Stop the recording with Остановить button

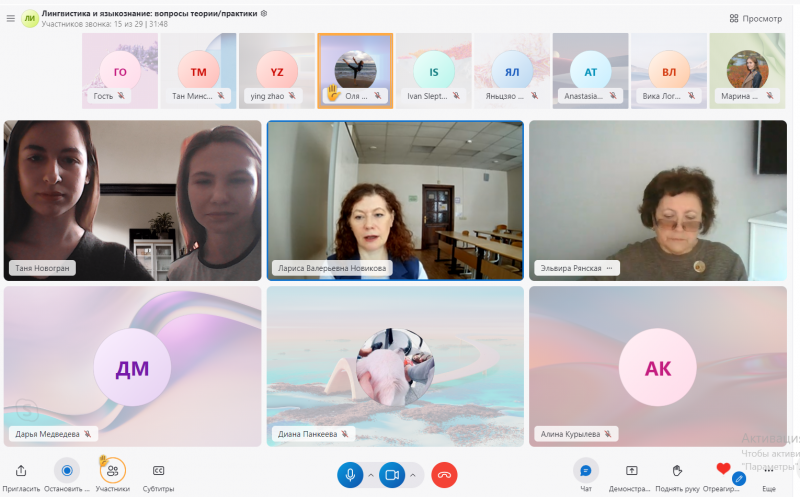(67, 470)
